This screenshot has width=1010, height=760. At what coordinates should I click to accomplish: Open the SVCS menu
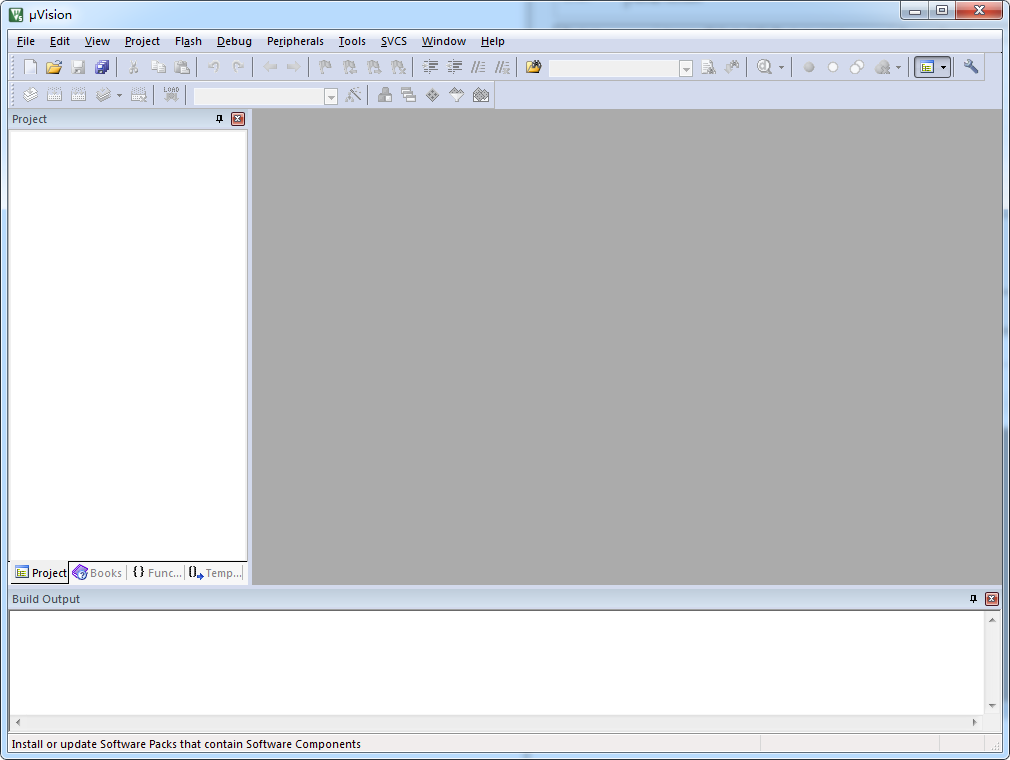(394, 41)
